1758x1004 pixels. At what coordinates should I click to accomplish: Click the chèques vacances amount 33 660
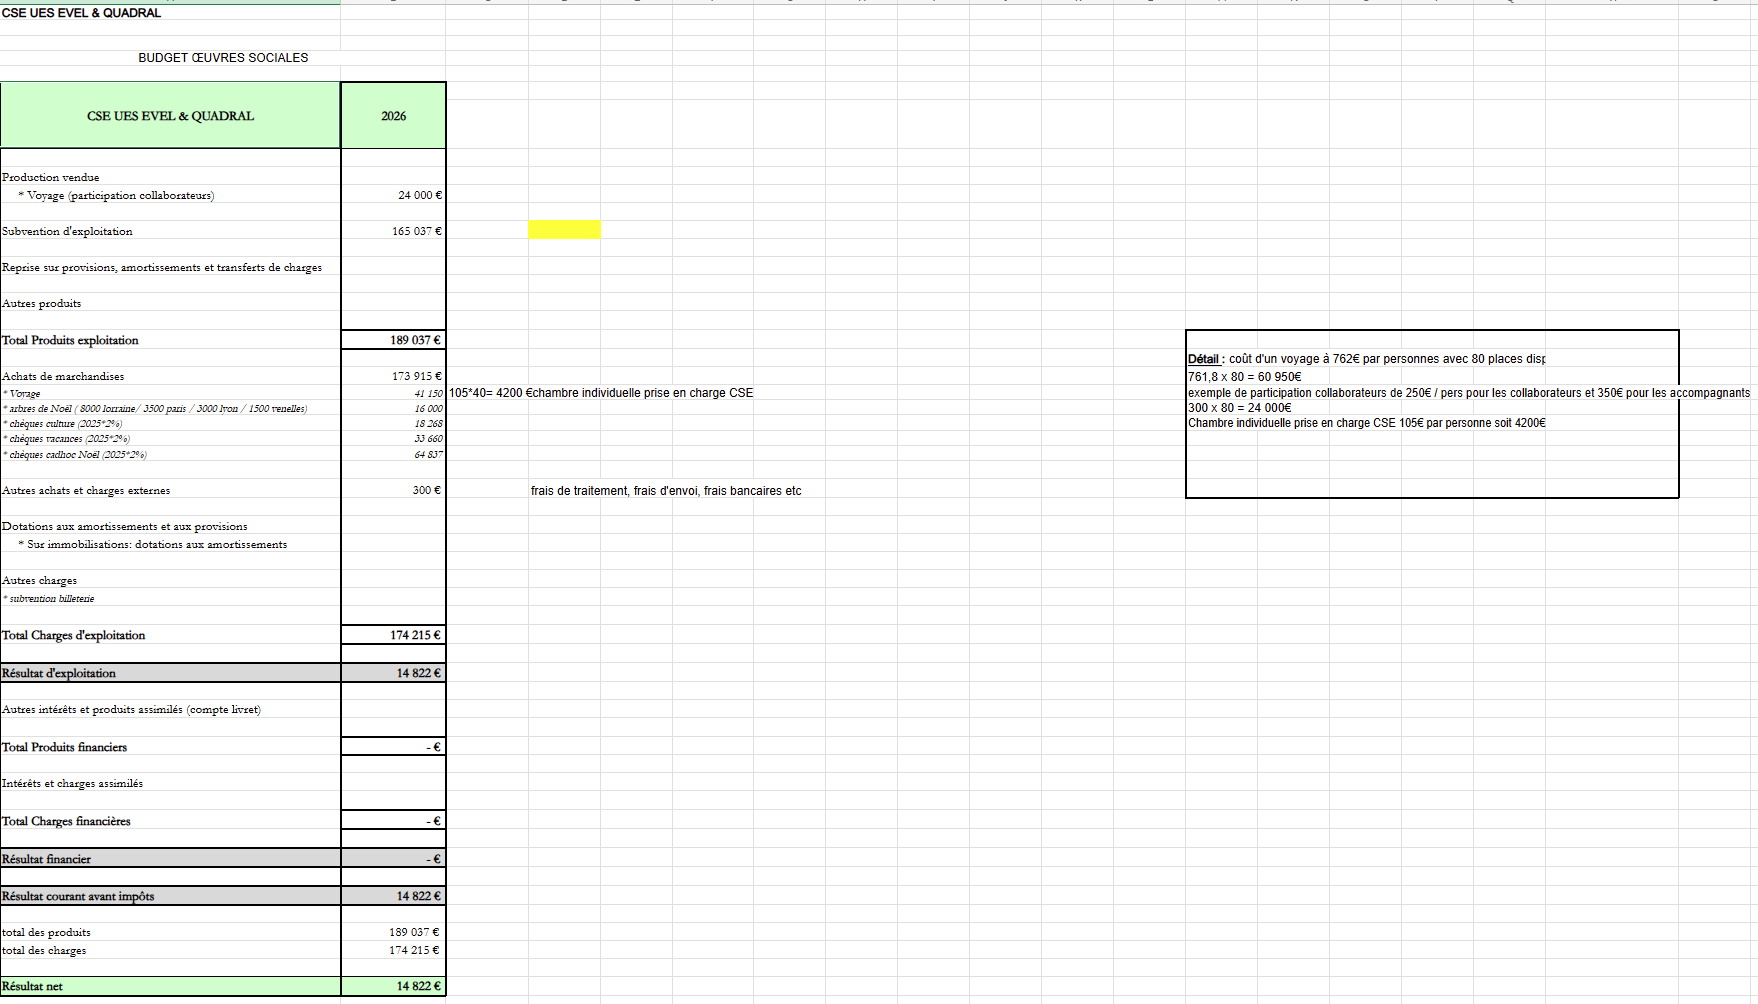[428, 439]
